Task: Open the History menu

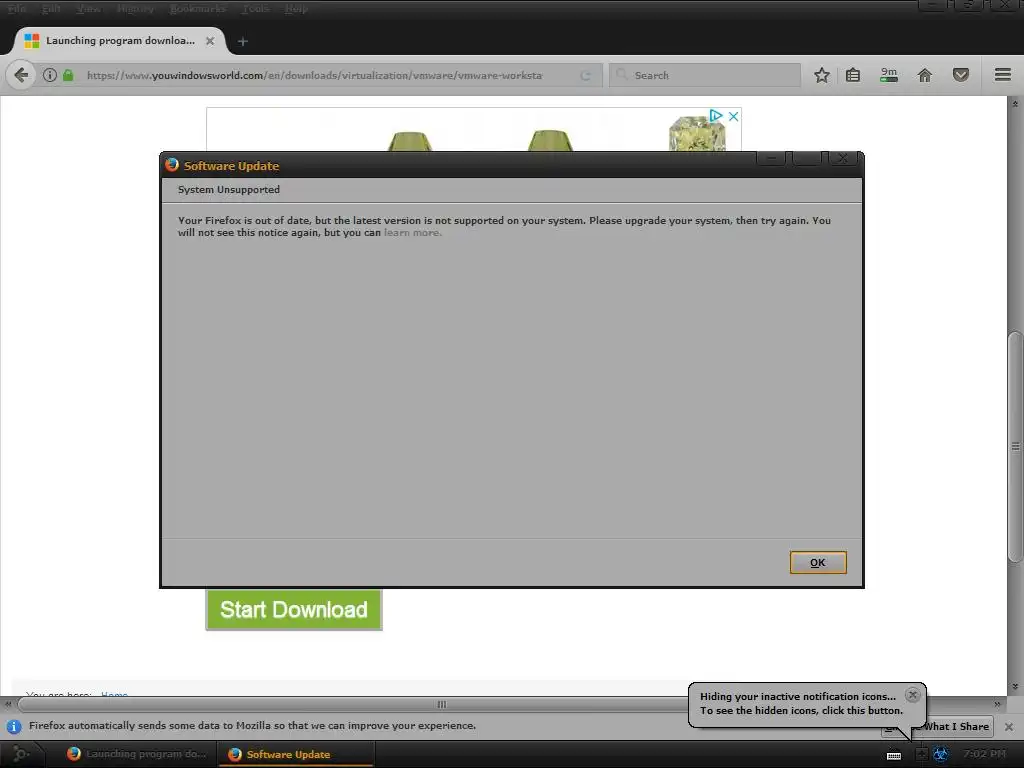Action: pos(135,8)
